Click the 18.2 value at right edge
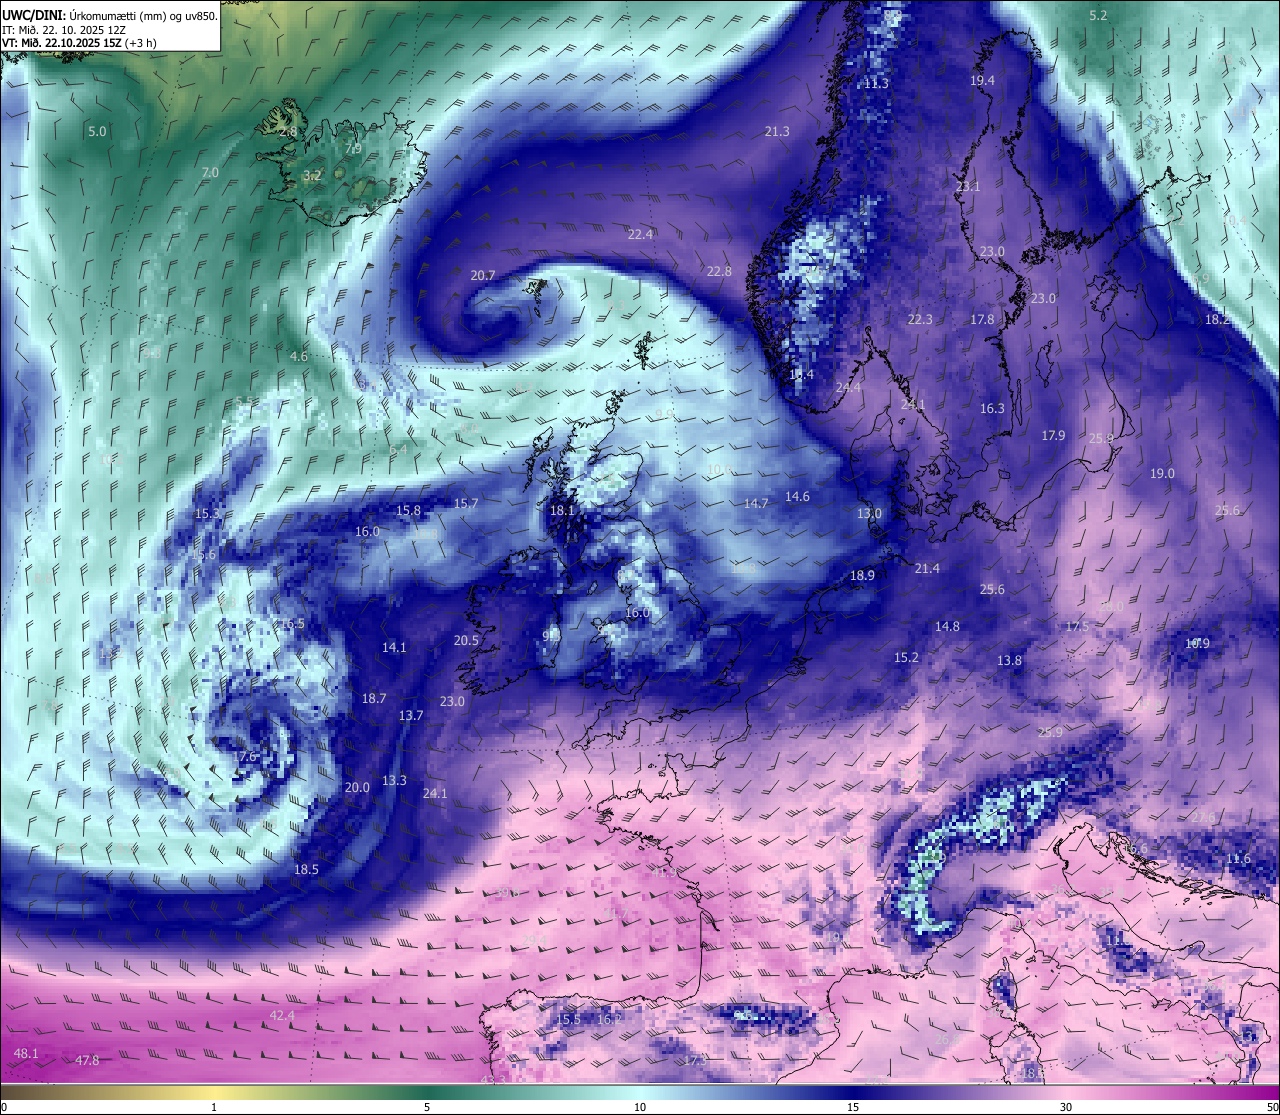This screenshot has height=1115, width=1280. (1218, 319)
